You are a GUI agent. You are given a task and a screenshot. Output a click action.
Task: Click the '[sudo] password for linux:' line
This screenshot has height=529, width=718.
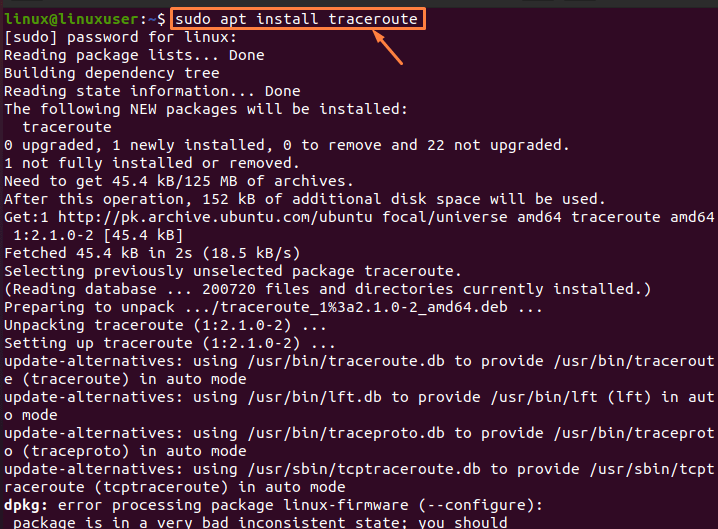click(x=120, y=37)
